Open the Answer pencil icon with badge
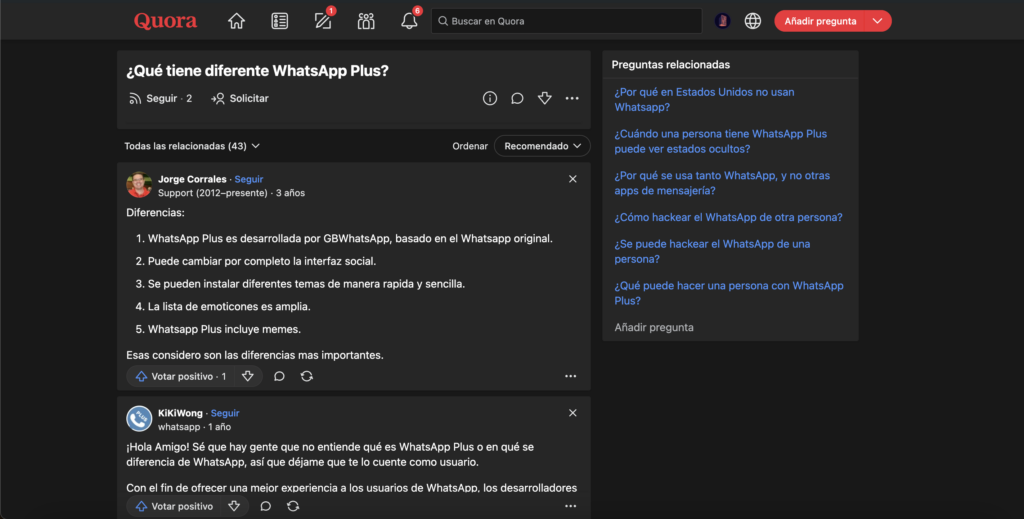The image size is (1024, 519). [x=323, y=21]
